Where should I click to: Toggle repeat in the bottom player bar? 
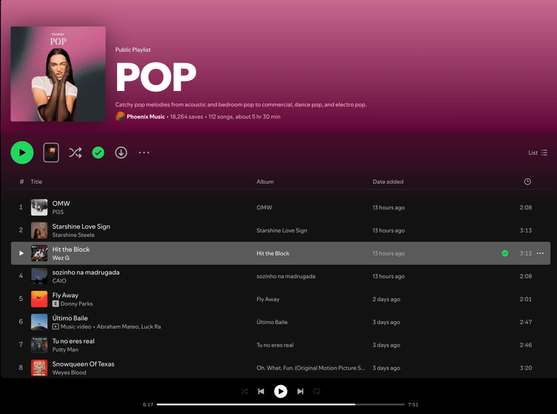tap(317, 391)
